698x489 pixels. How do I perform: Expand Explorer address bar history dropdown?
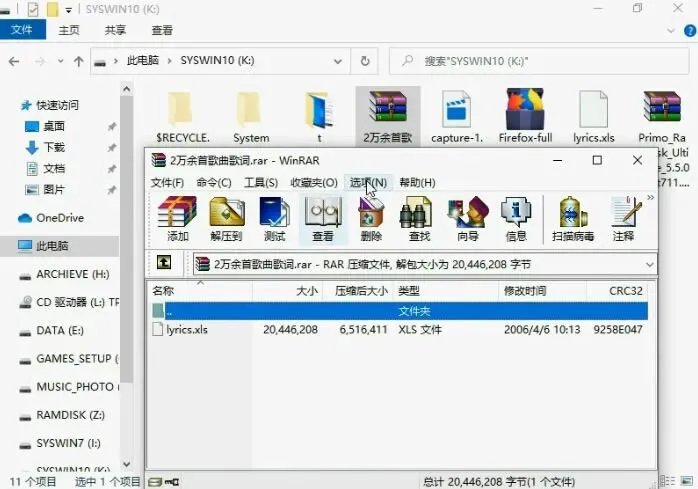338,61
